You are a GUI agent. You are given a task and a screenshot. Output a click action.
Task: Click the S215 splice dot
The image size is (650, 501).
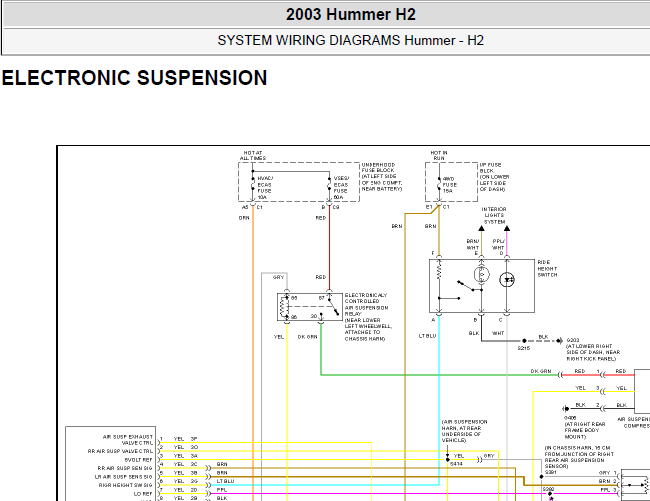(x=524, y=341)
